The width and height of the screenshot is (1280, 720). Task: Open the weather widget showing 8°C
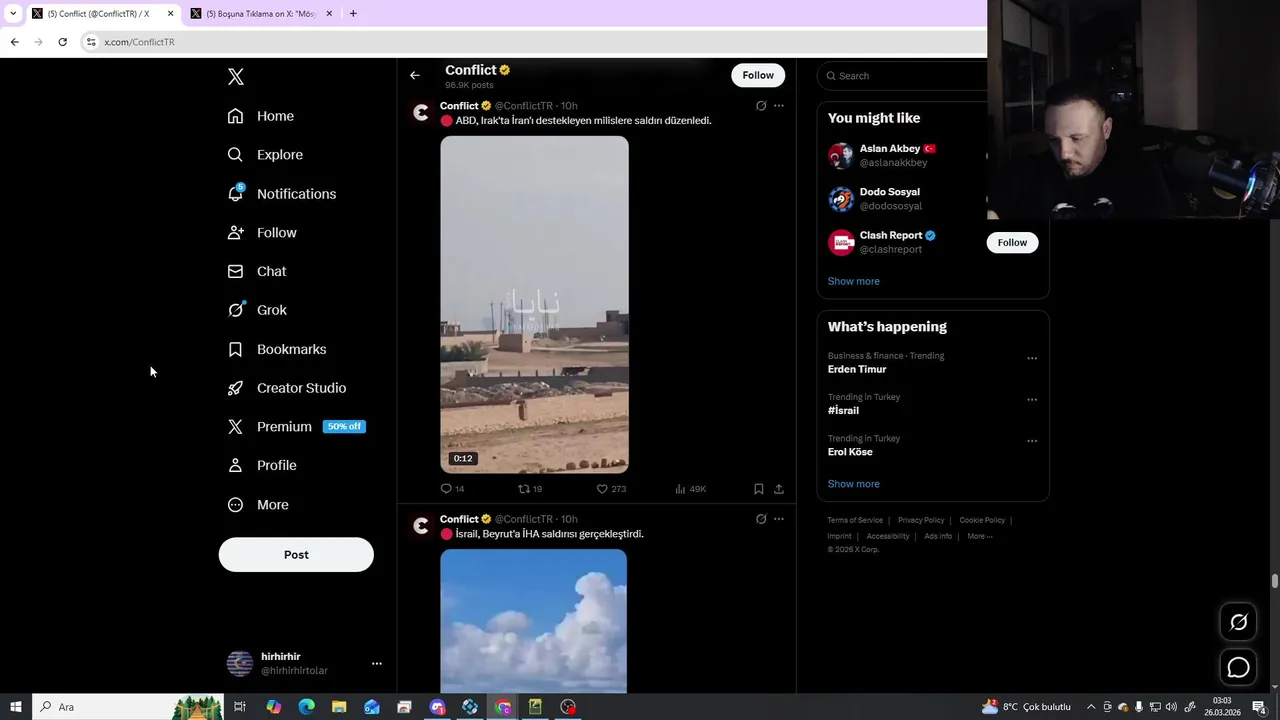[1026, 707]
